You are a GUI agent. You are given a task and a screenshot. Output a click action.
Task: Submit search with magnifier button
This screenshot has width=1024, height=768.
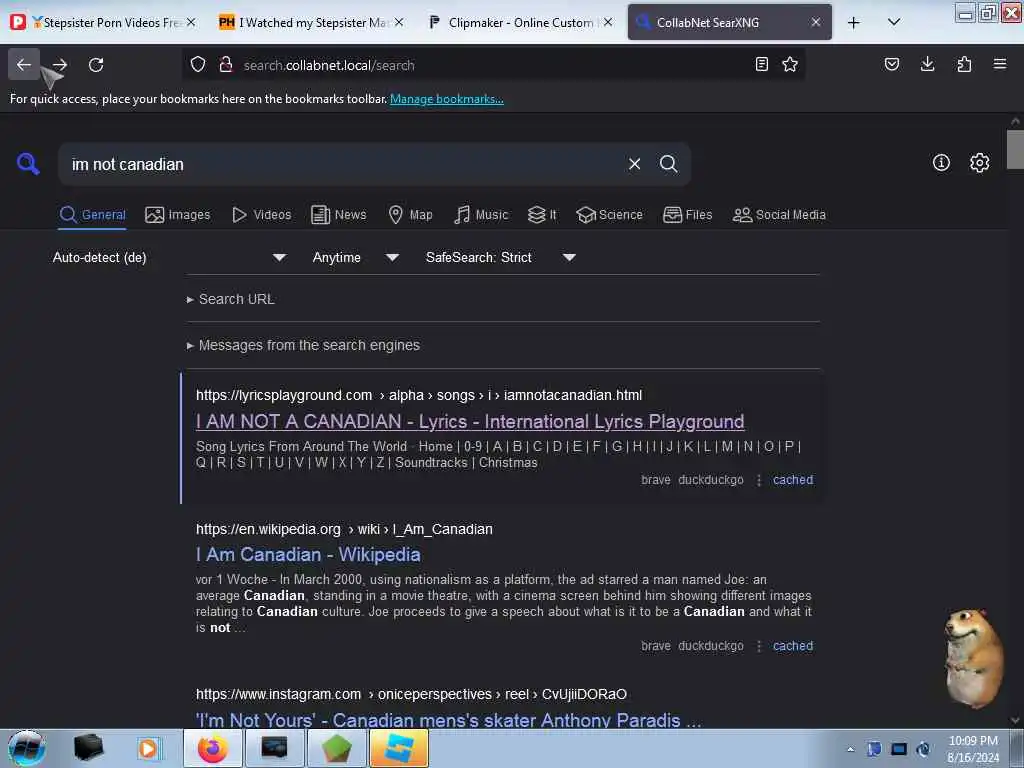[668, 164]
